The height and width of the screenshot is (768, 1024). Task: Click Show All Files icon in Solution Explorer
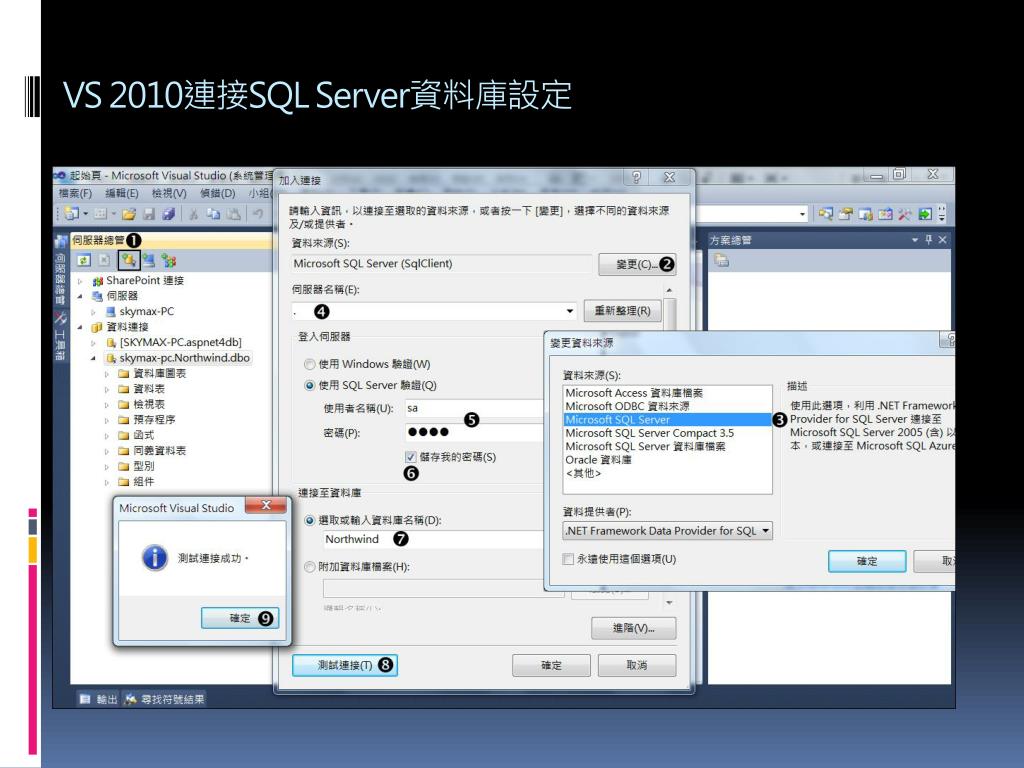point(722,261)
